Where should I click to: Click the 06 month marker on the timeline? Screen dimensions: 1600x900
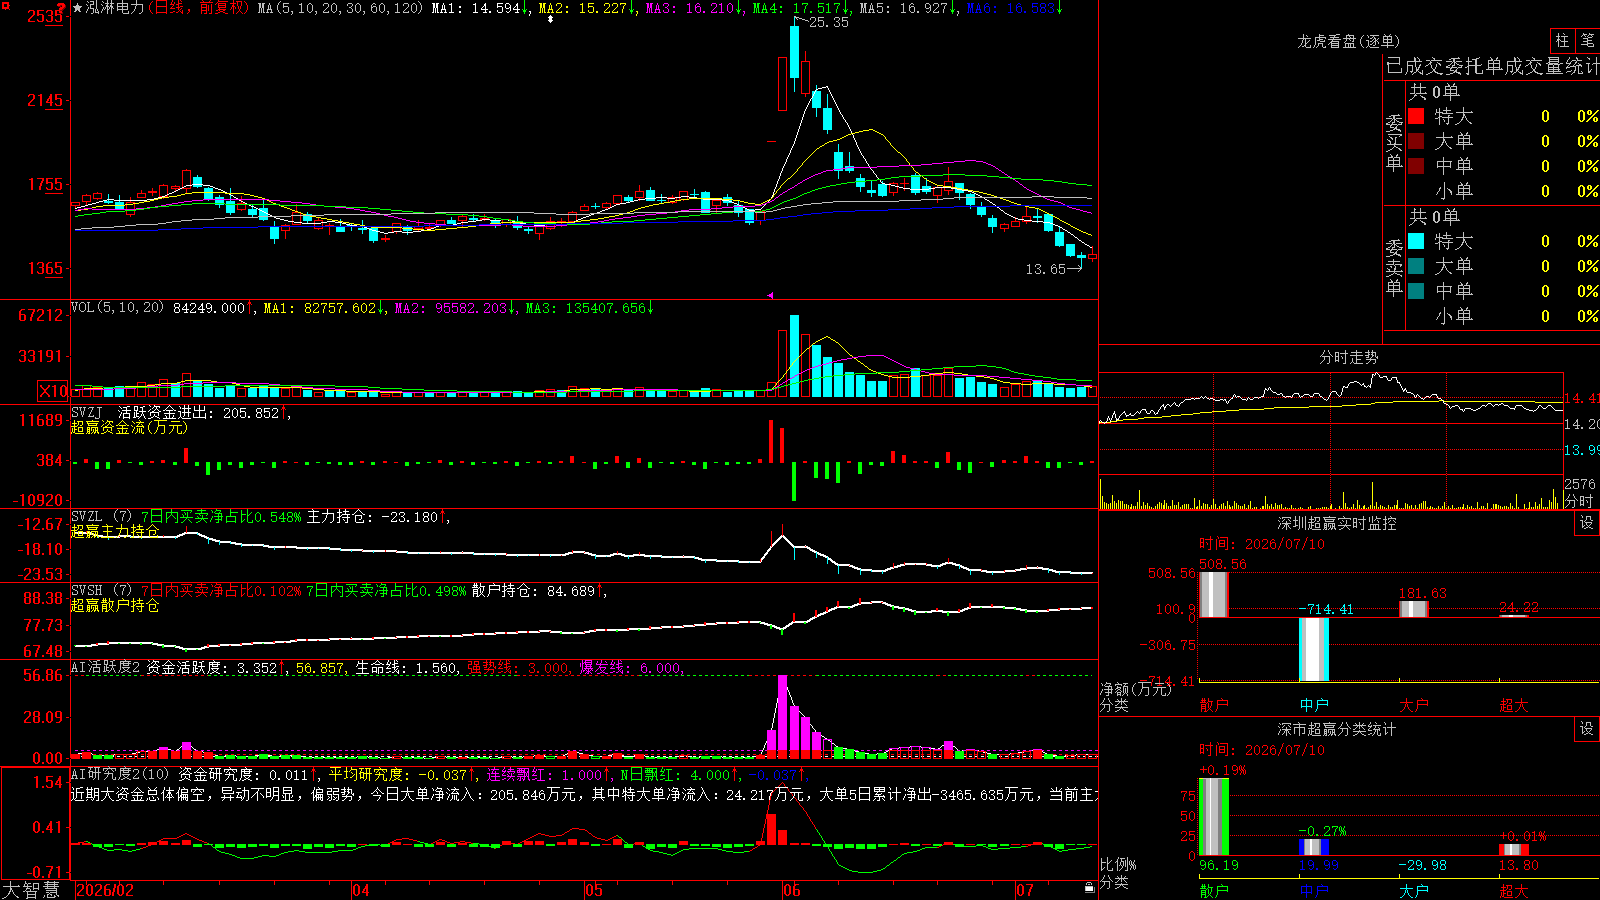pos(792,890)
